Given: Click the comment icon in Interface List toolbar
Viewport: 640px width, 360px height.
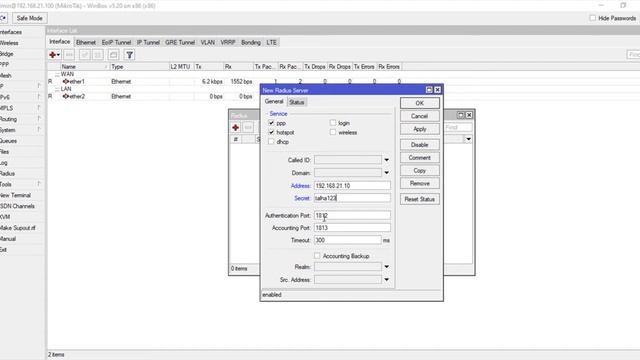Looking at the screenshot, I should (113, 55).
